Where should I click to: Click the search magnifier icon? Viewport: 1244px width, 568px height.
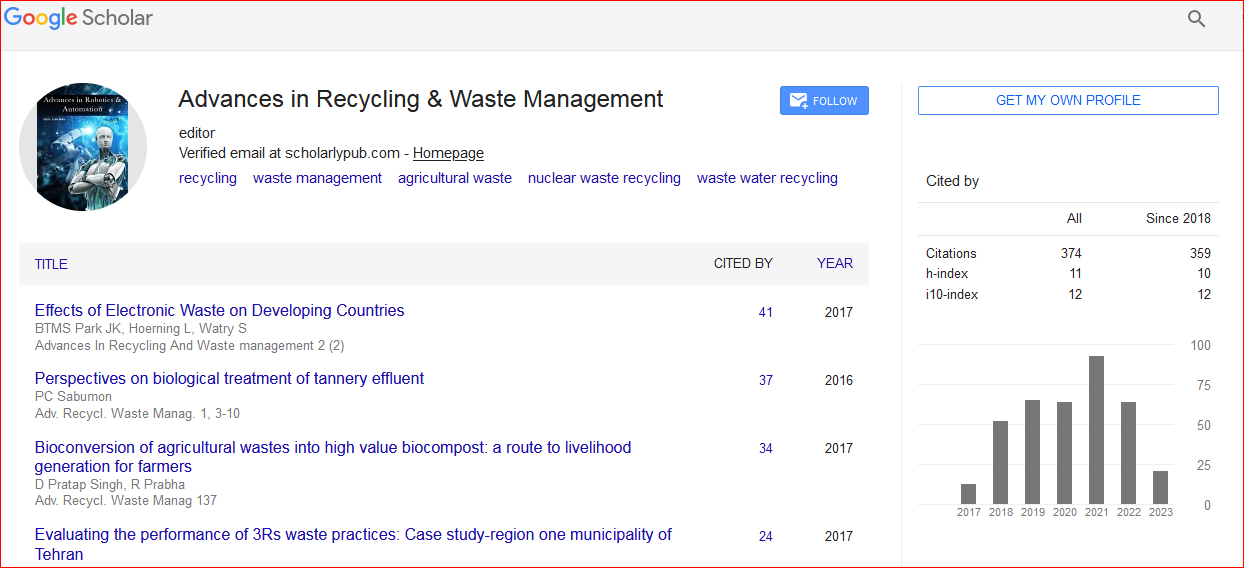click(1196, 19)
